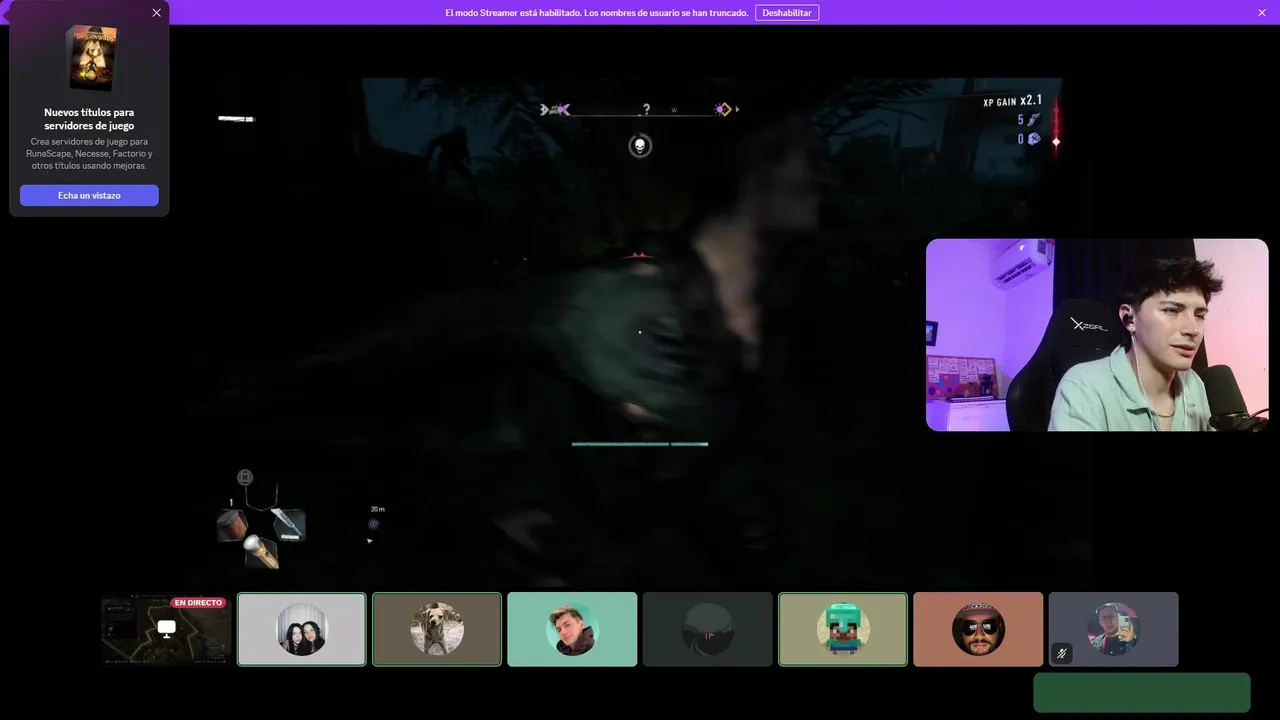
Task: Click the EN DIRECTO red badge
Action: (198, 603)
